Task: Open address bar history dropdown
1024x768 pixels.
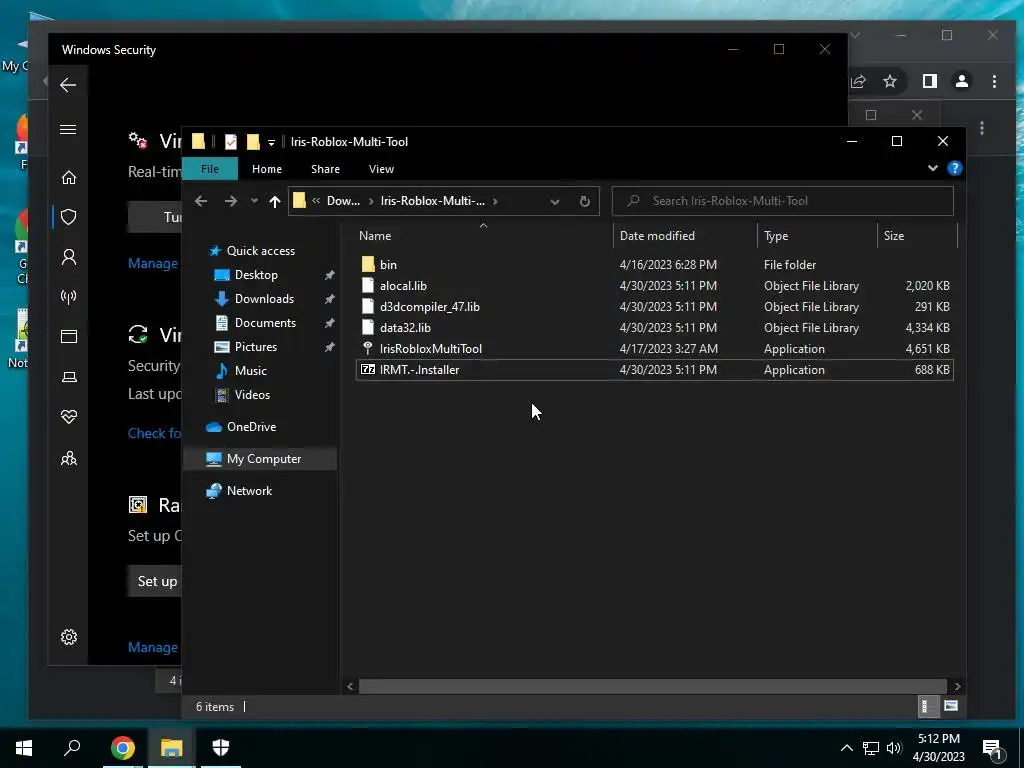Action: (554, 202)
